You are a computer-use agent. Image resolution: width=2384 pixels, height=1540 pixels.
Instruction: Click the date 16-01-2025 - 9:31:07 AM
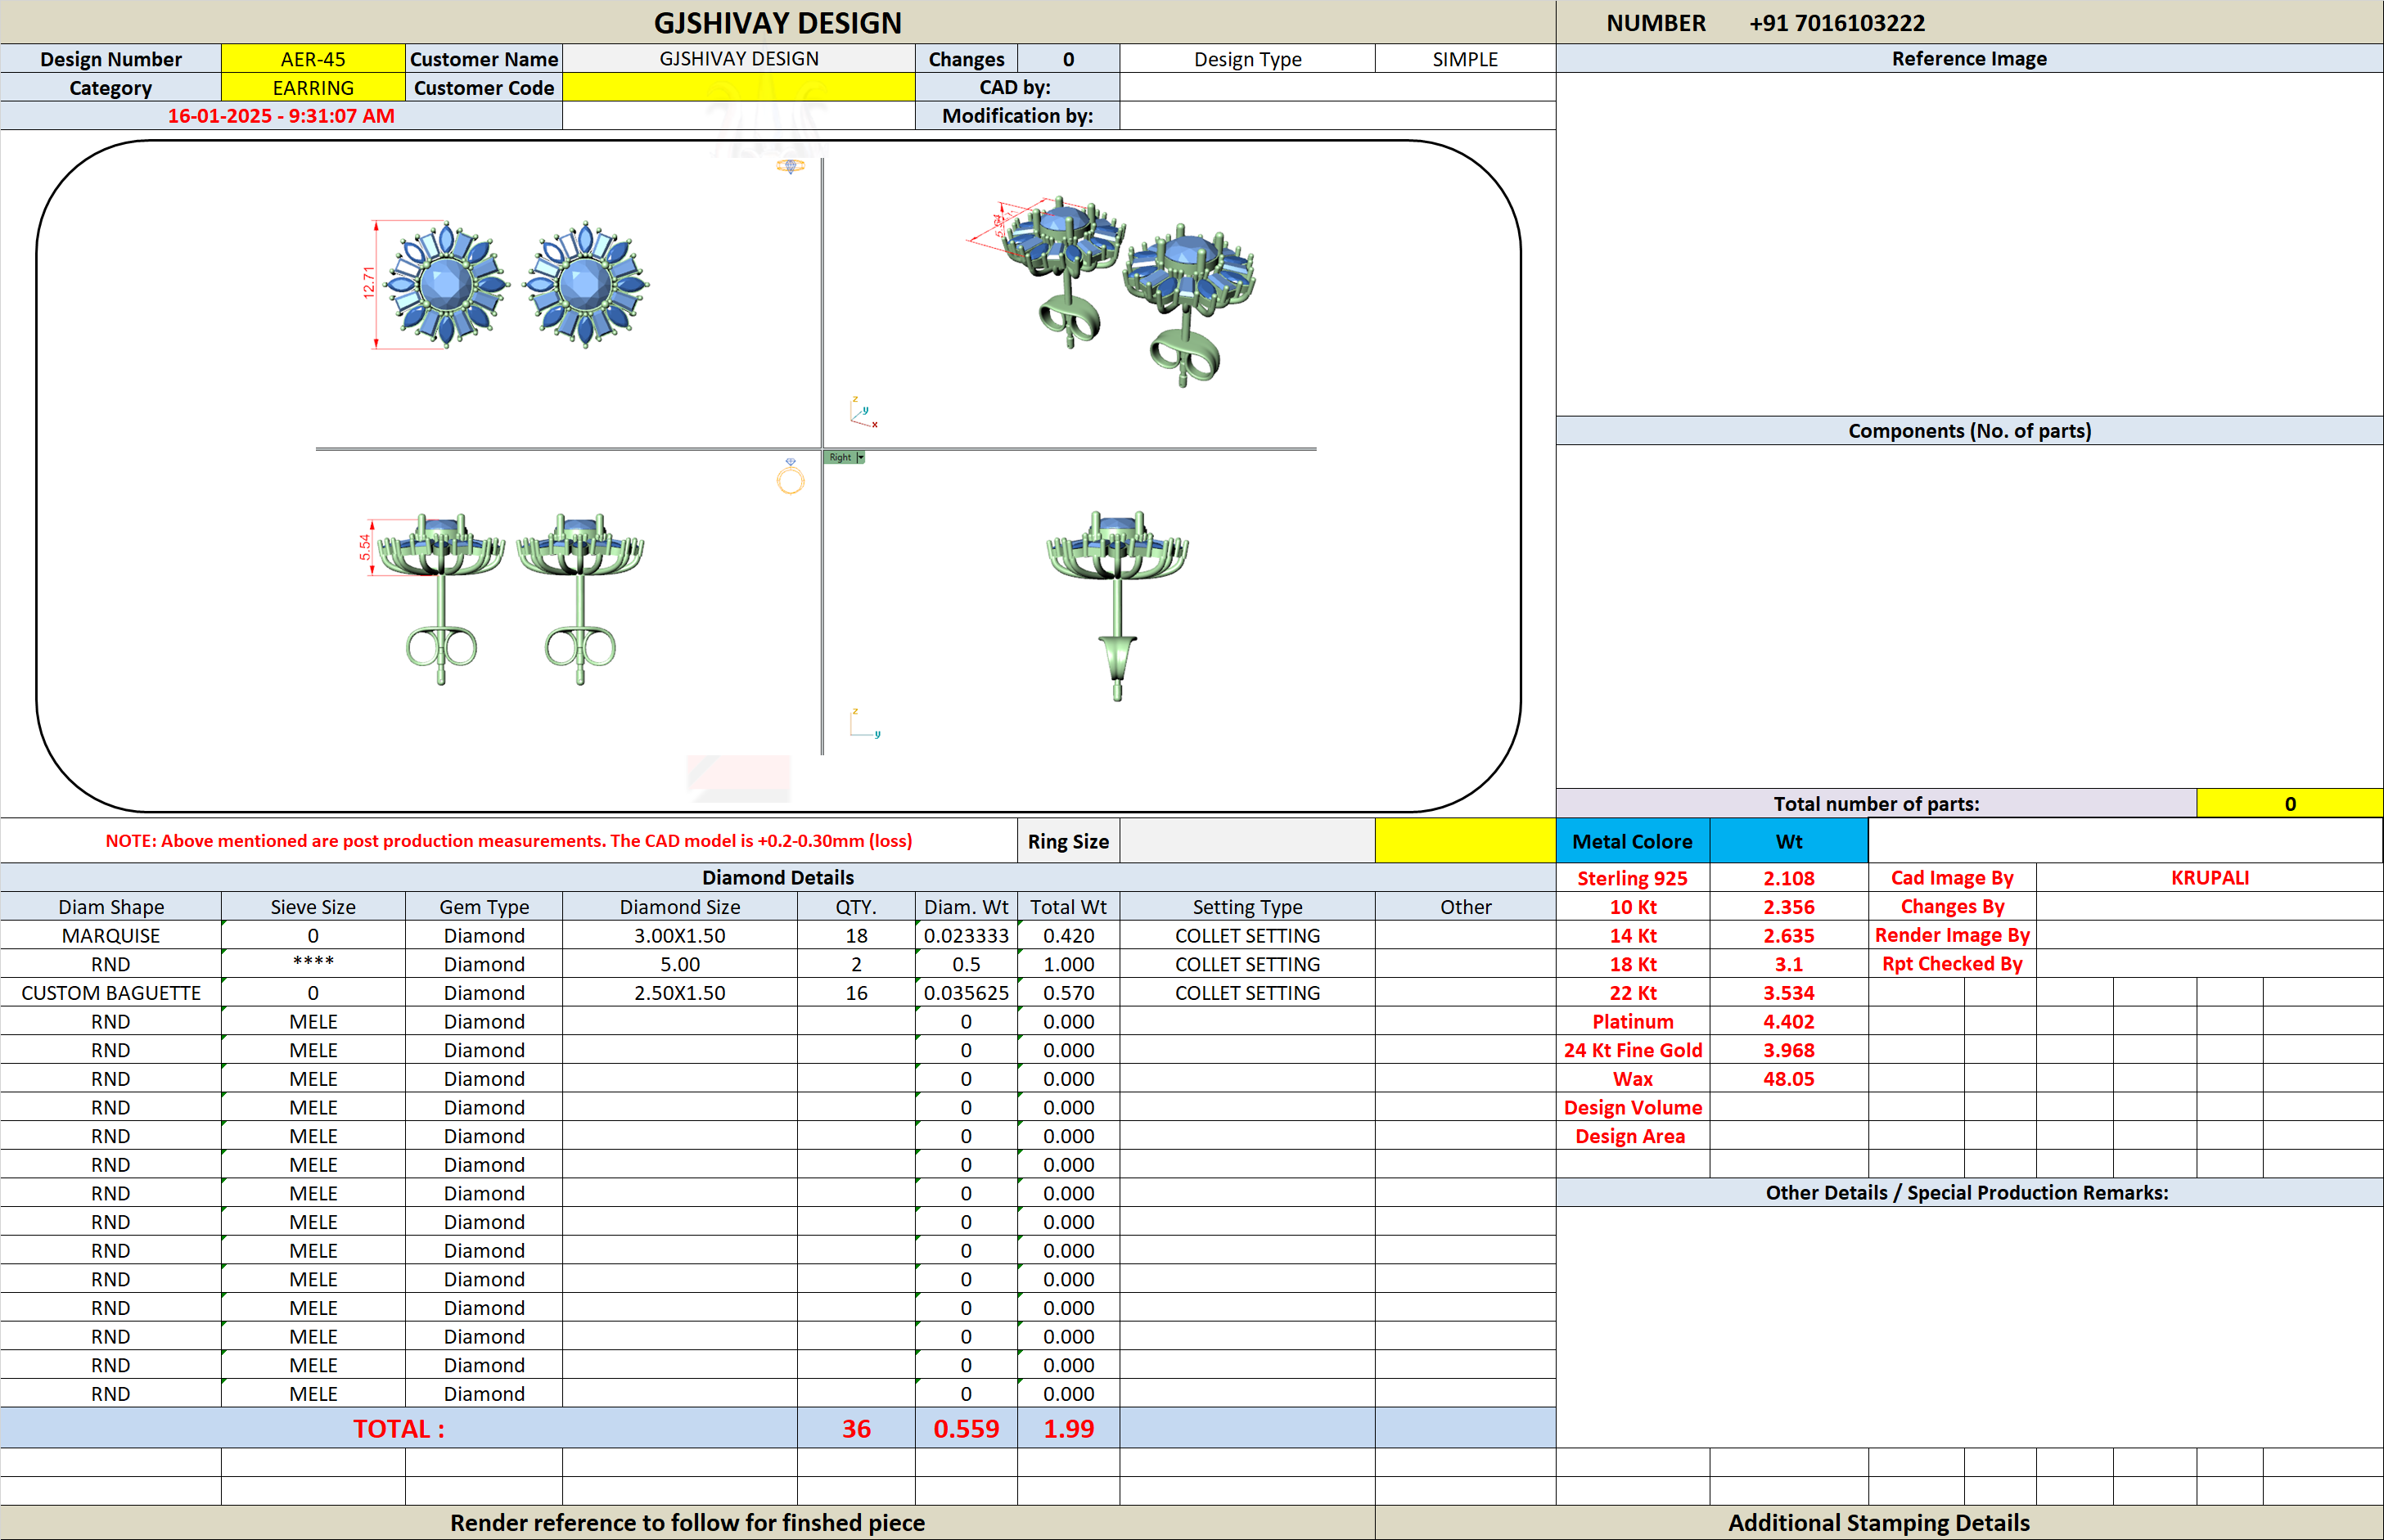tap(281, 116)
